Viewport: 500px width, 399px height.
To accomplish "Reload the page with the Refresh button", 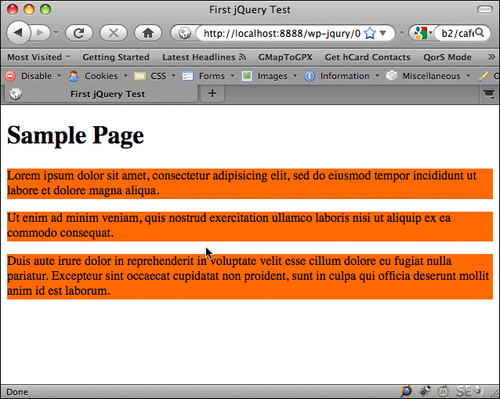I will pos(79,33).
